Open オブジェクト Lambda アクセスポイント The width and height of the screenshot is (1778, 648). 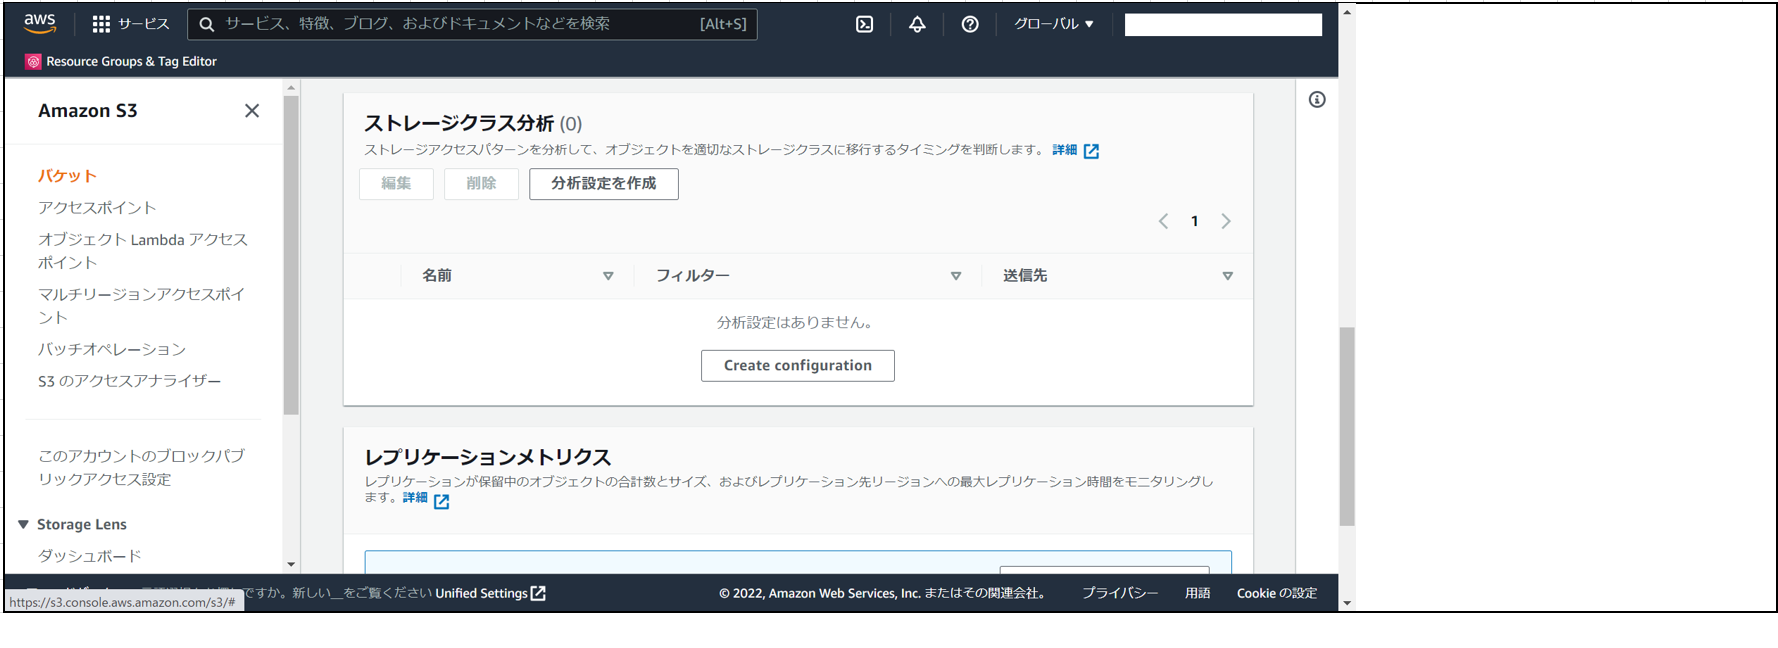[143, 251]
